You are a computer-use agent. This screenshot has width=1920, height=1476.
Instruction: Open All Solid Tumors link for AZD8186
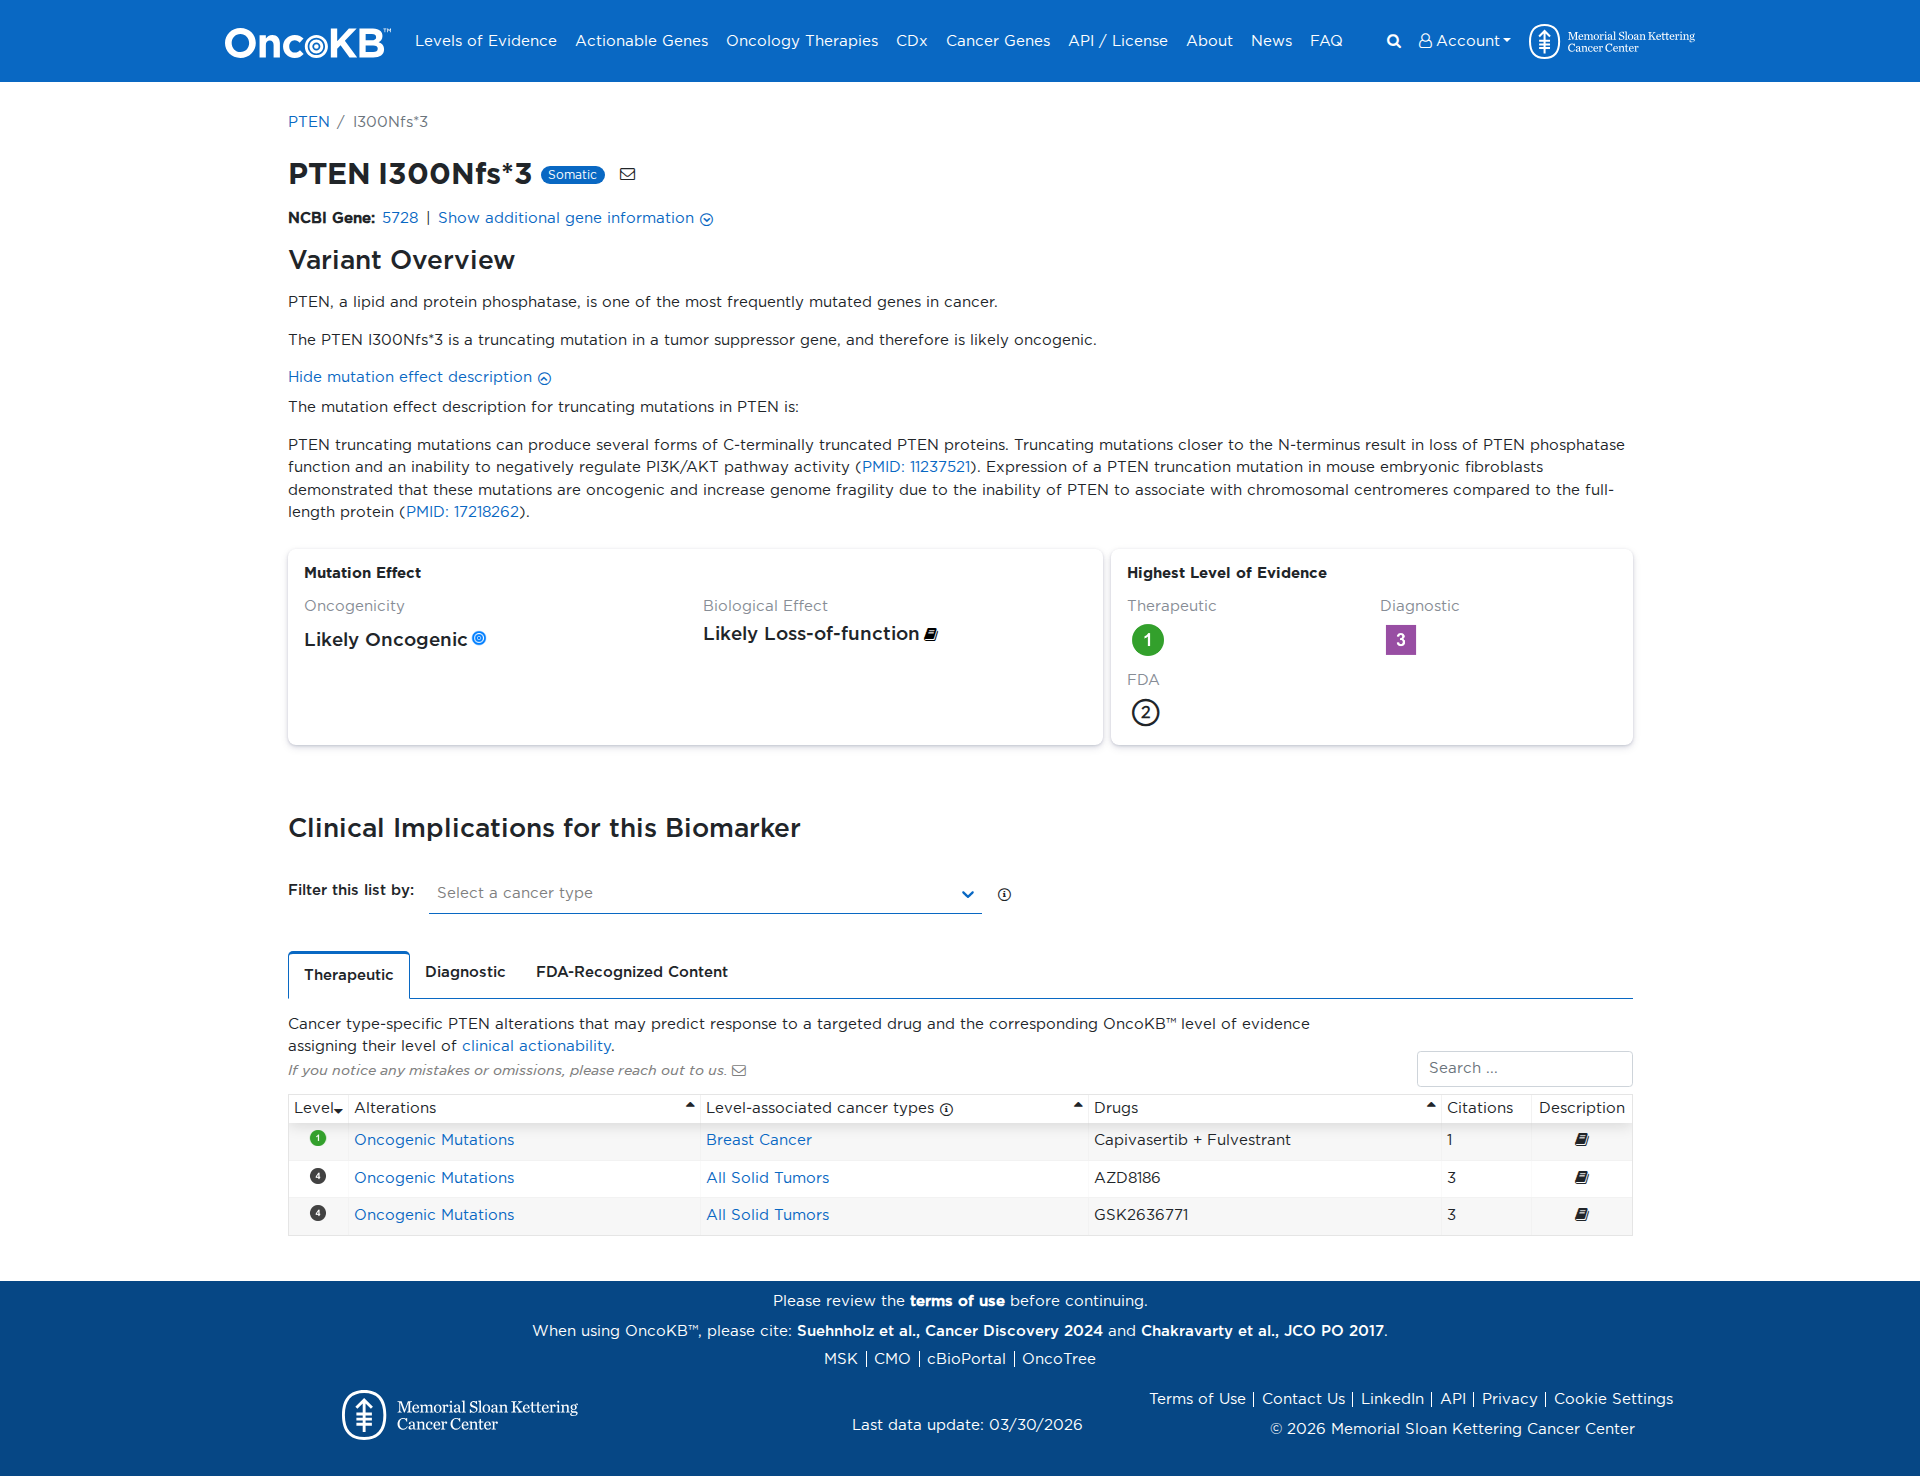click(768, 1178)
